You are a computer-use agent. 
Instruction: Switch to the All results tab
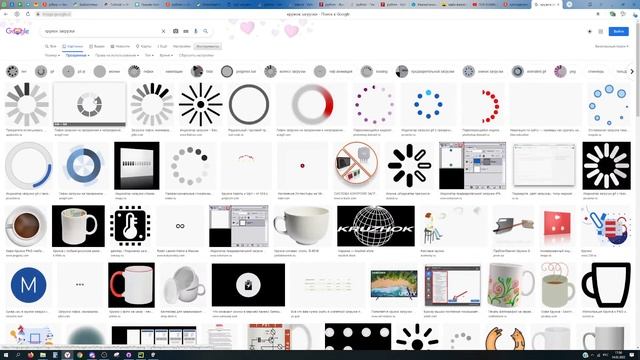[x=51, y=46]
